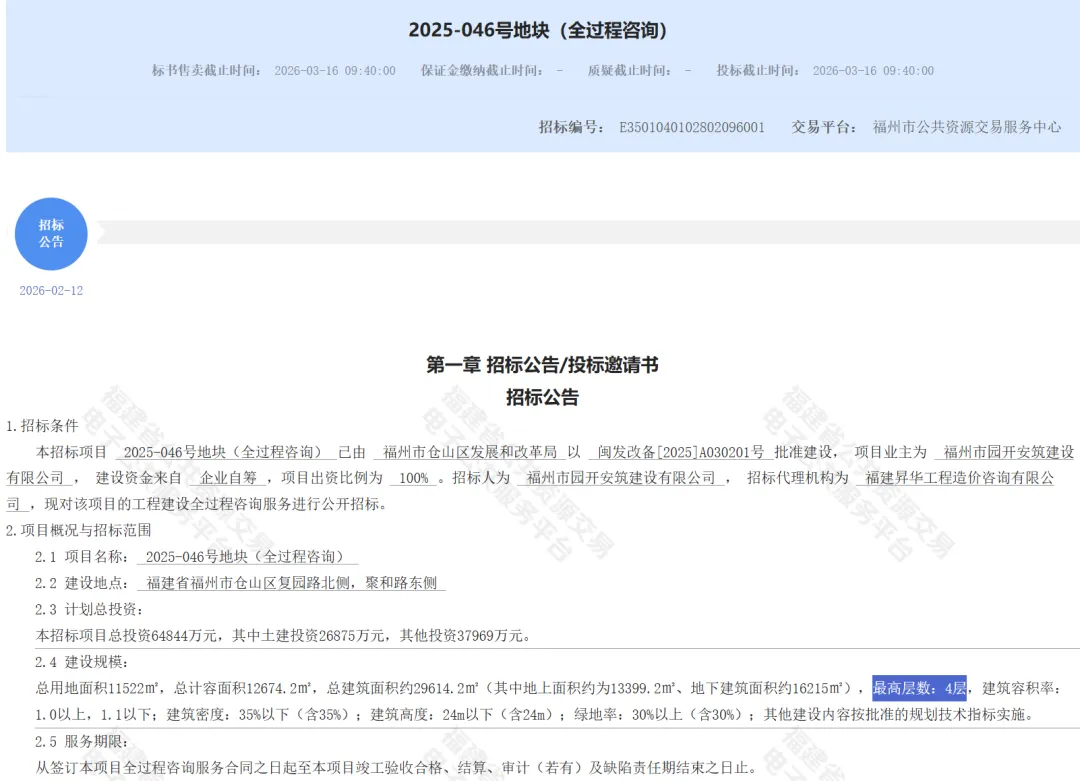1080x781 pixels.
Task: Click section heading 1.招标条件
Action: 42,426
